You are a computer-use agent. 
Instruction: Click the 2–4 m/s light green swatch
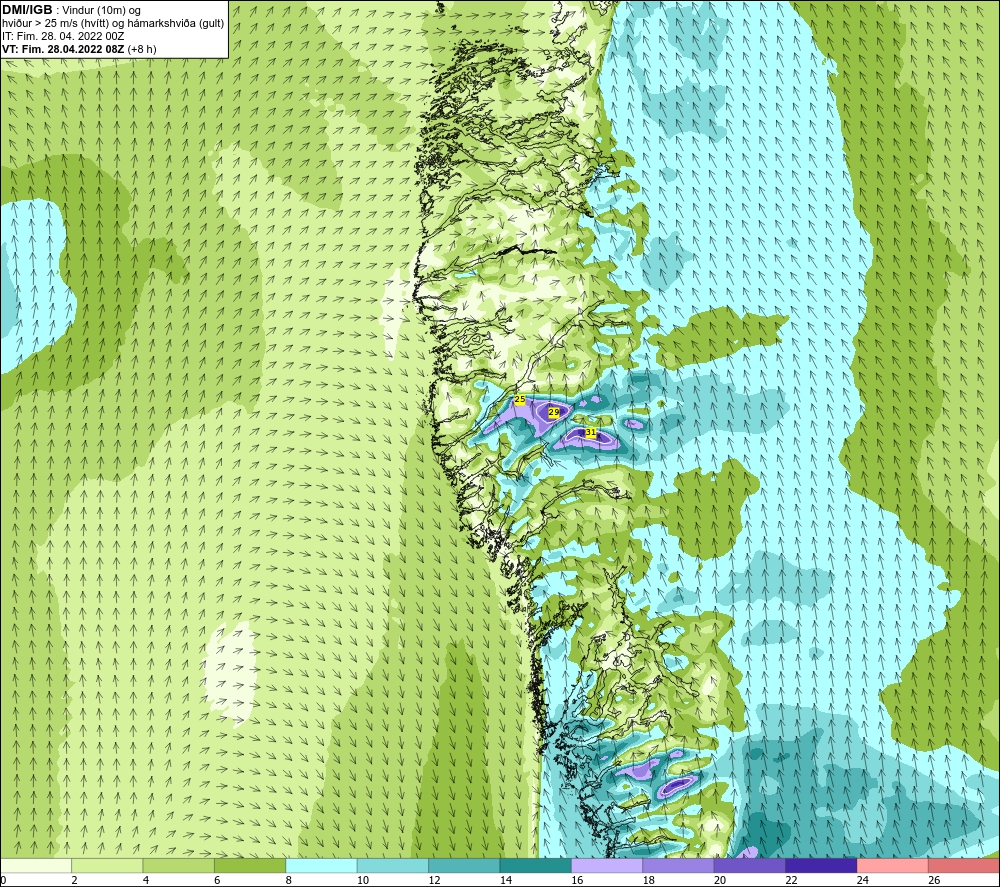[107, 865]
